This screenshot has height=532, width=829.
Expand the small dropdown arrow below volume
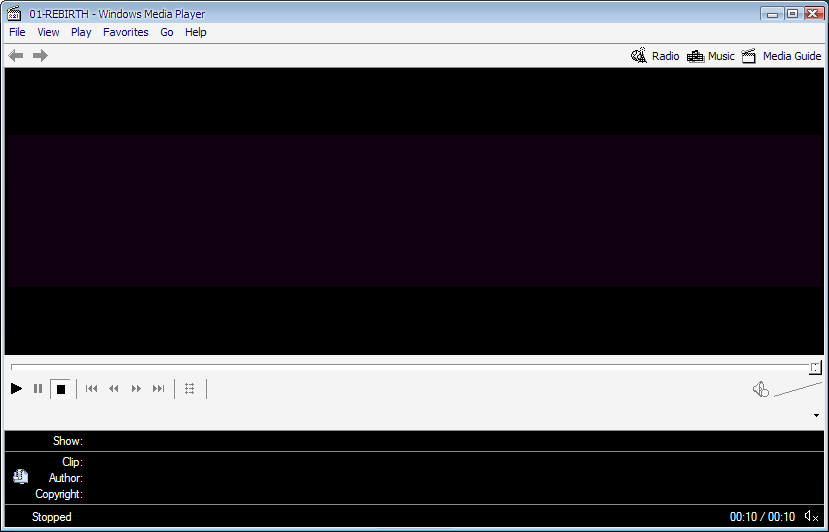[816, 415]
